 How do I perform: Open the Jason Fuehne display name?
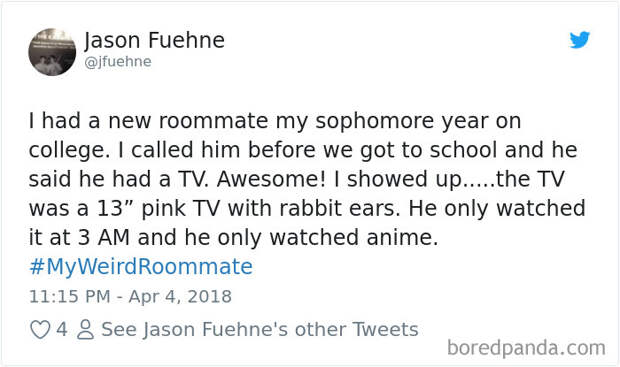[x=154, y=40]
